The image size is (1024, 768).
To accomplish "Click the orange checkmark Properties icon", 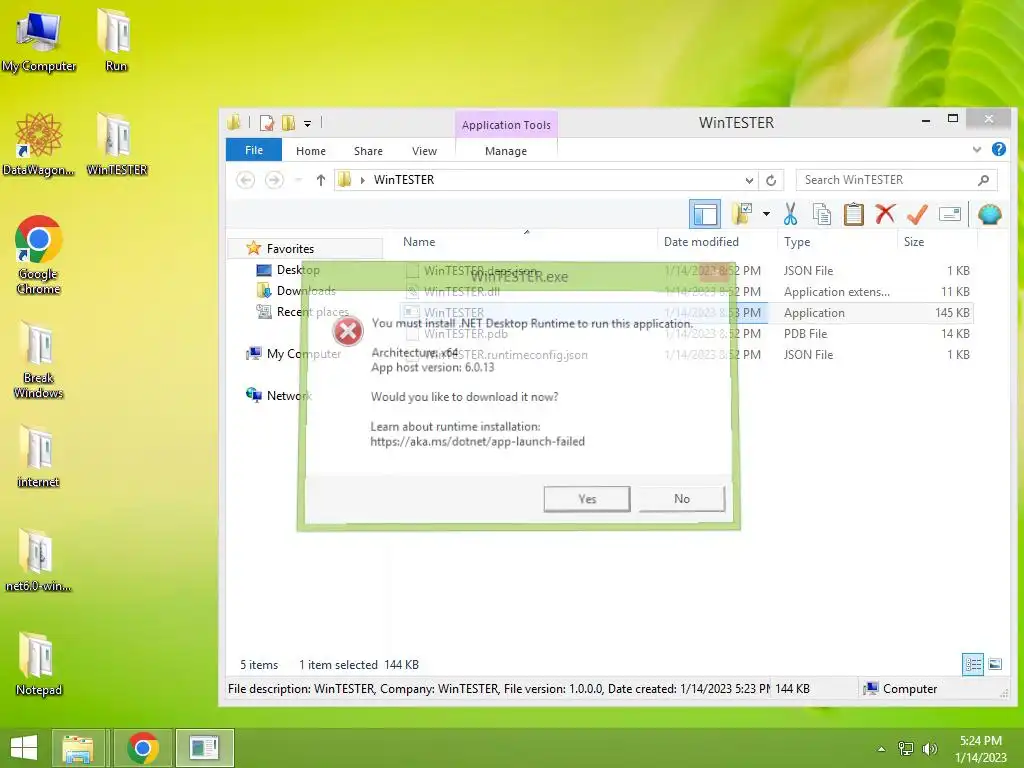I will click(x=918, y=214).
